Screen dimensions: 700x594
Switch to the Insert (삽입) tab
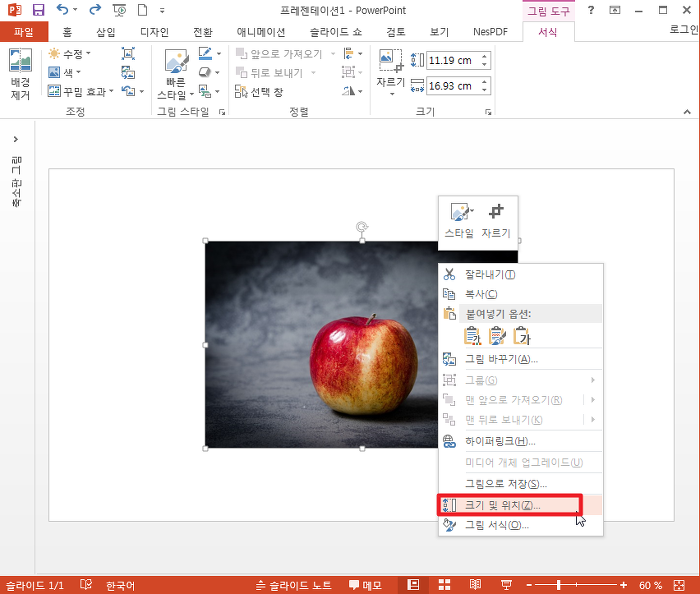coord(106,32)
